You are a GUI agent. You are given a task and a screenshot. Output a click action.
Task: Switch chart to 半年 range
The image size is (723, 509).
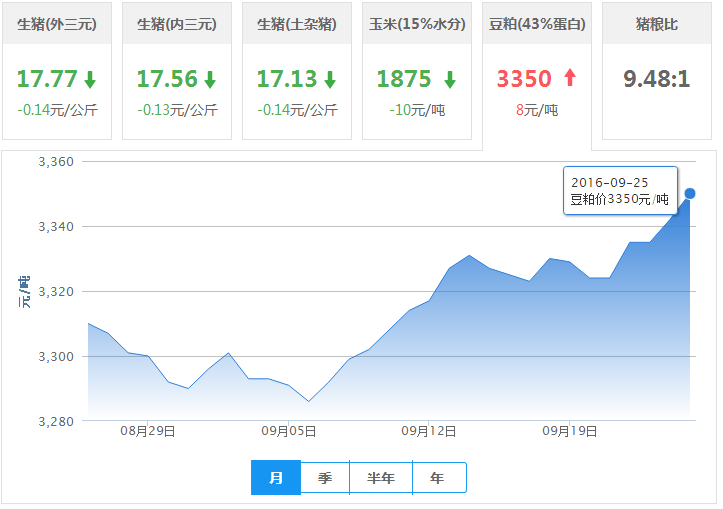(381, 478)
